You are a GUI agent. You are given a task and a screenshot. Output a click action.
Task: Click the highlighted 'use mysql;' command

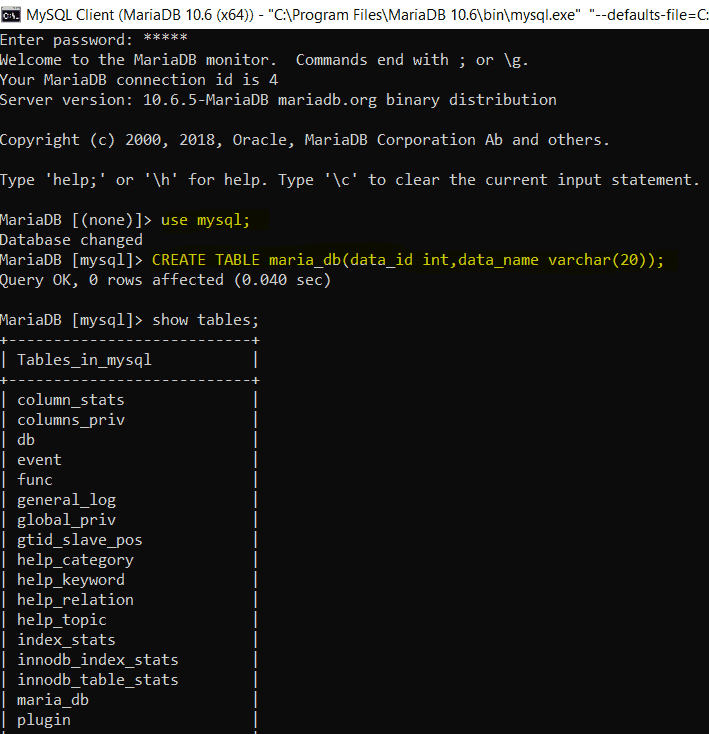[x=205, y=220]
